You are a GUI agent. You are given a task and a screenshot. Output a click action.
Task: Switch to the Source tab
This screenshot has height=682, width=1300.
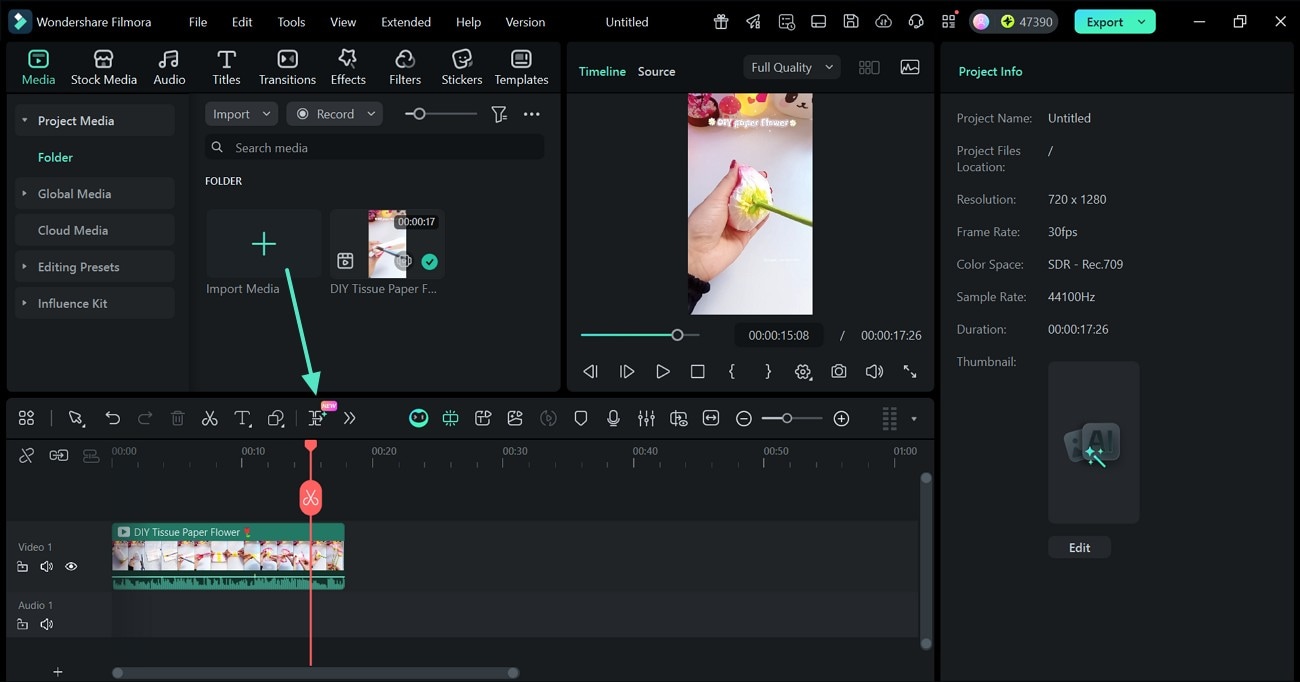(656, 71)
